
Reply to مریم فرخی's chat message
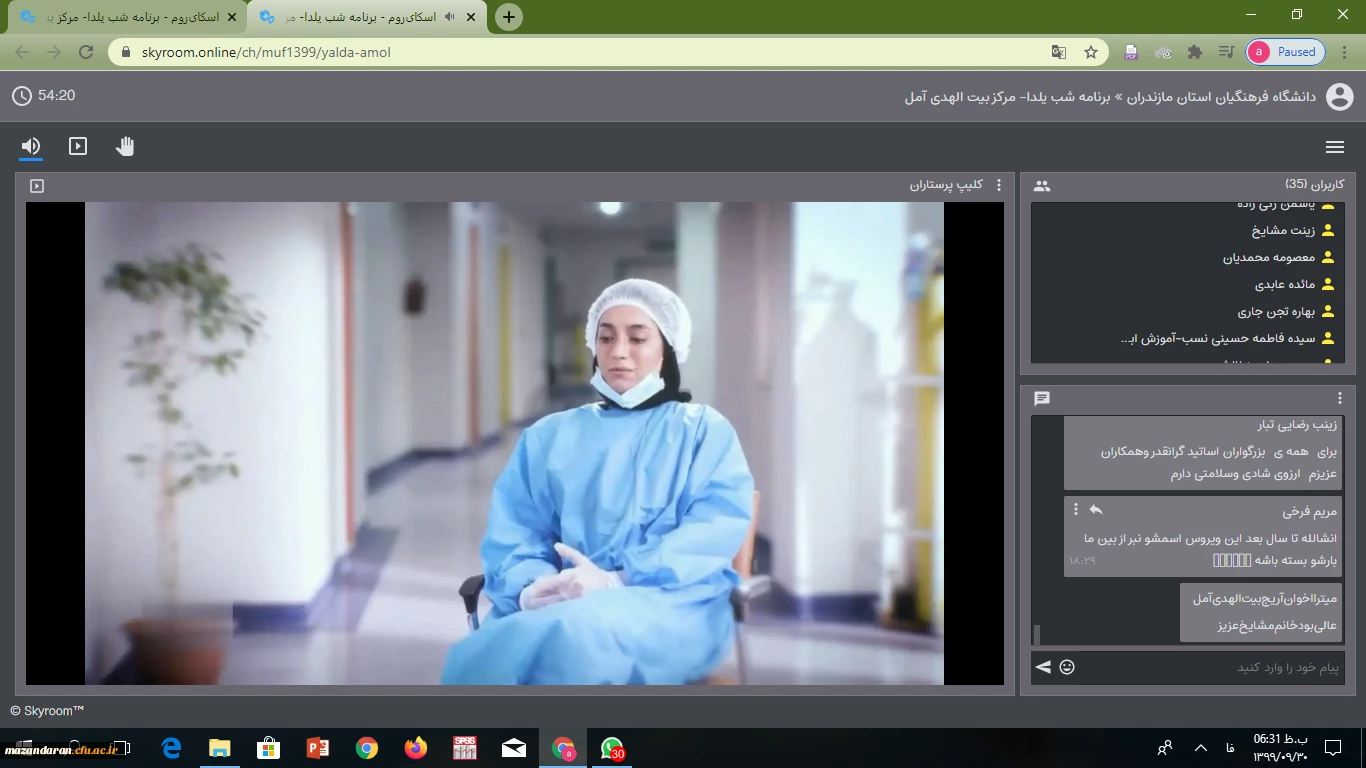pyautogui.click(x=1096, y=510)
